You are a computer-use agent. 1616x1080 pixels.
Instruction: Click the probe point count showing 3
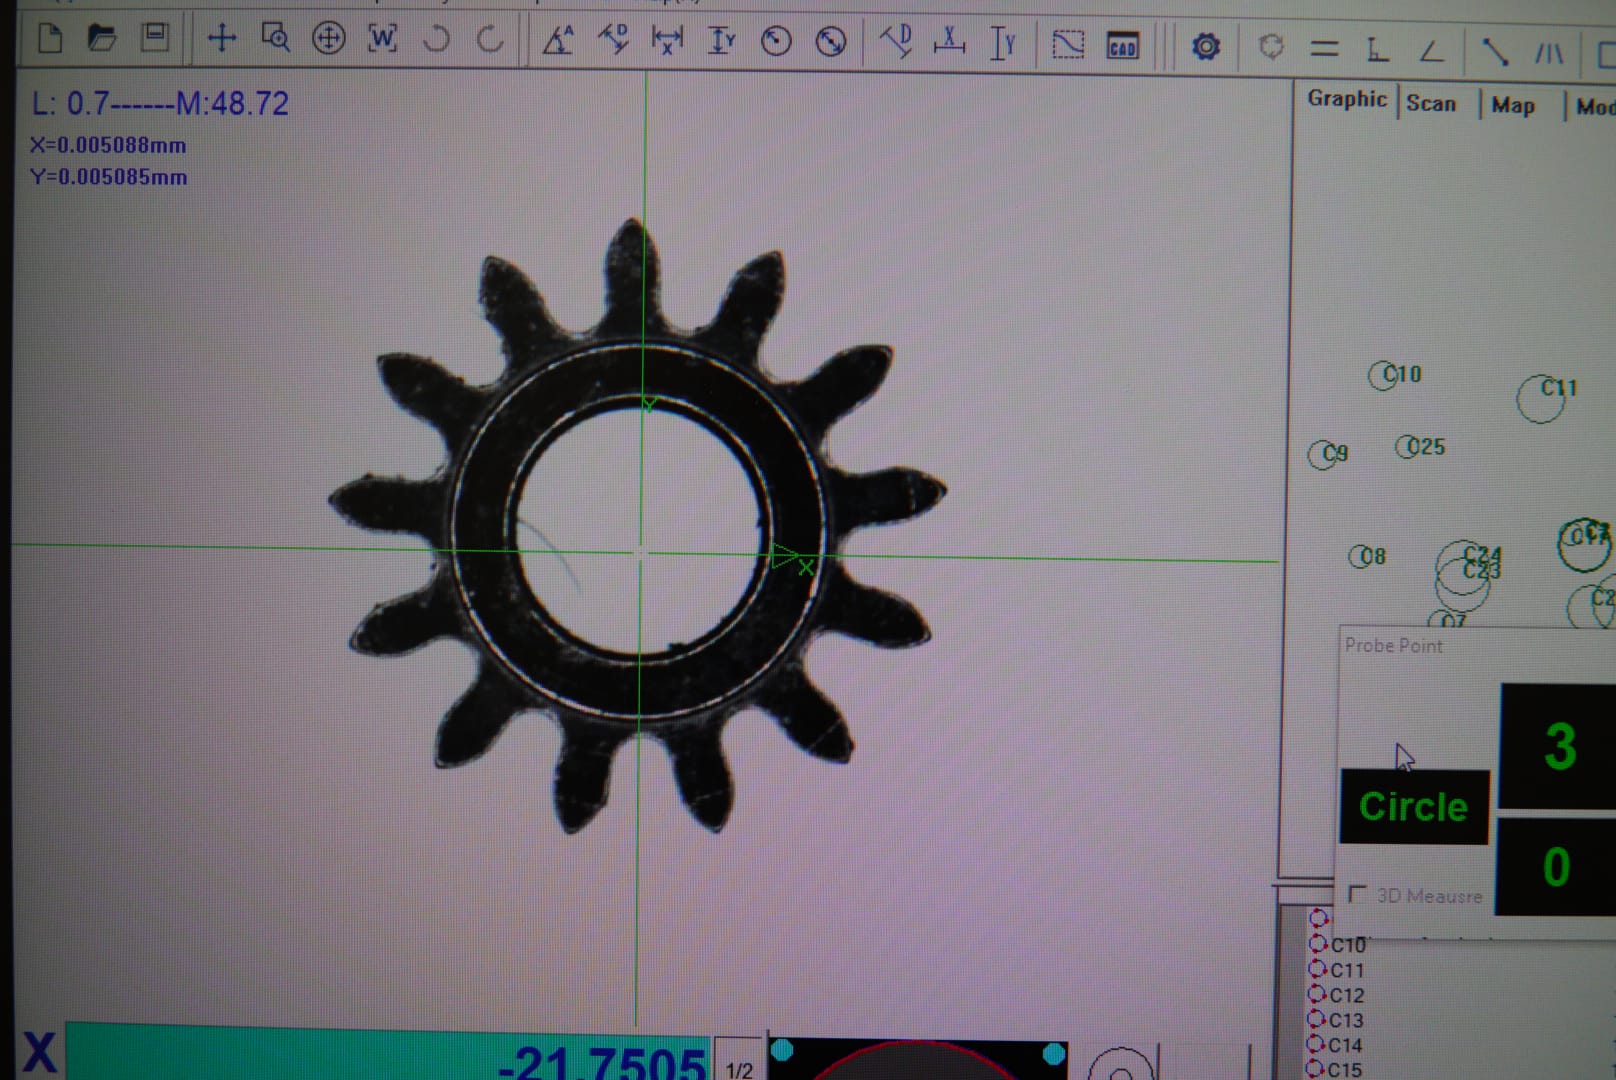(x=1559, y=746)
